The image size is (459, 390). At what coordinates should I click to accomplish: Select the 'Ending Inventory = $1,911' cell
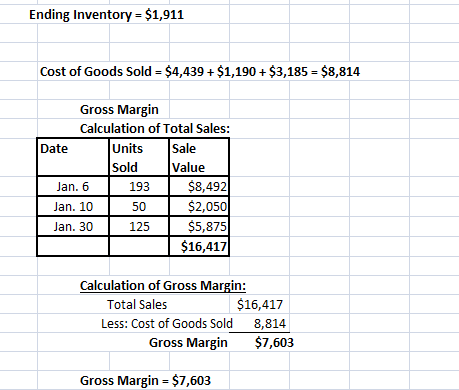(x=106, y=15)
